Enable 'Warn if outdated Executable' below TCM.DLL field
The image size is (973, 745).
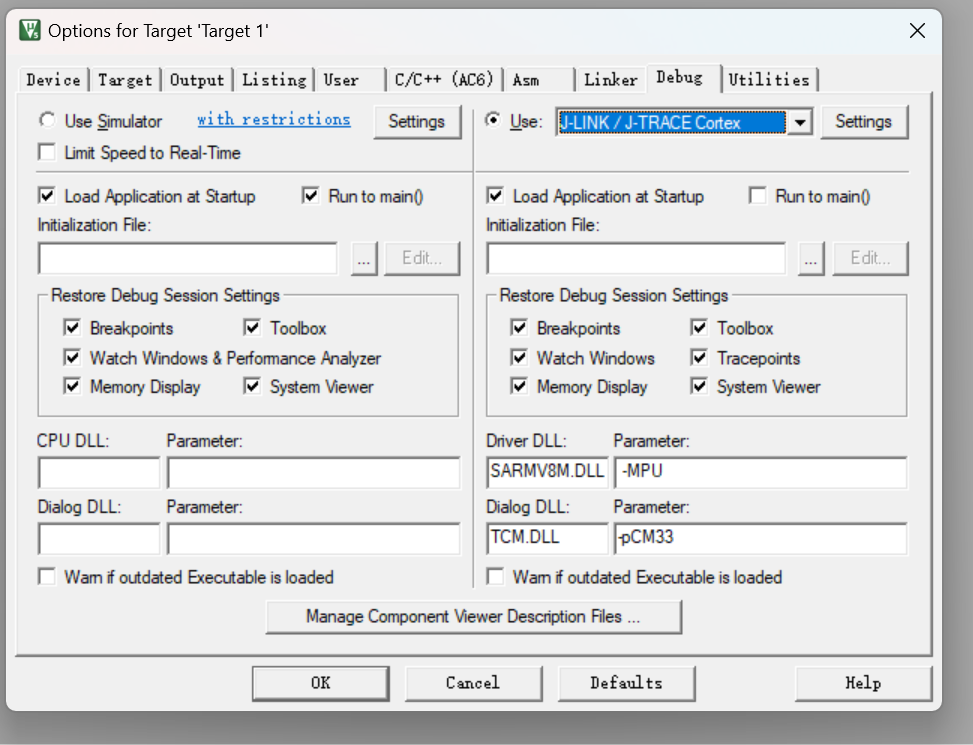click(495, 577)
